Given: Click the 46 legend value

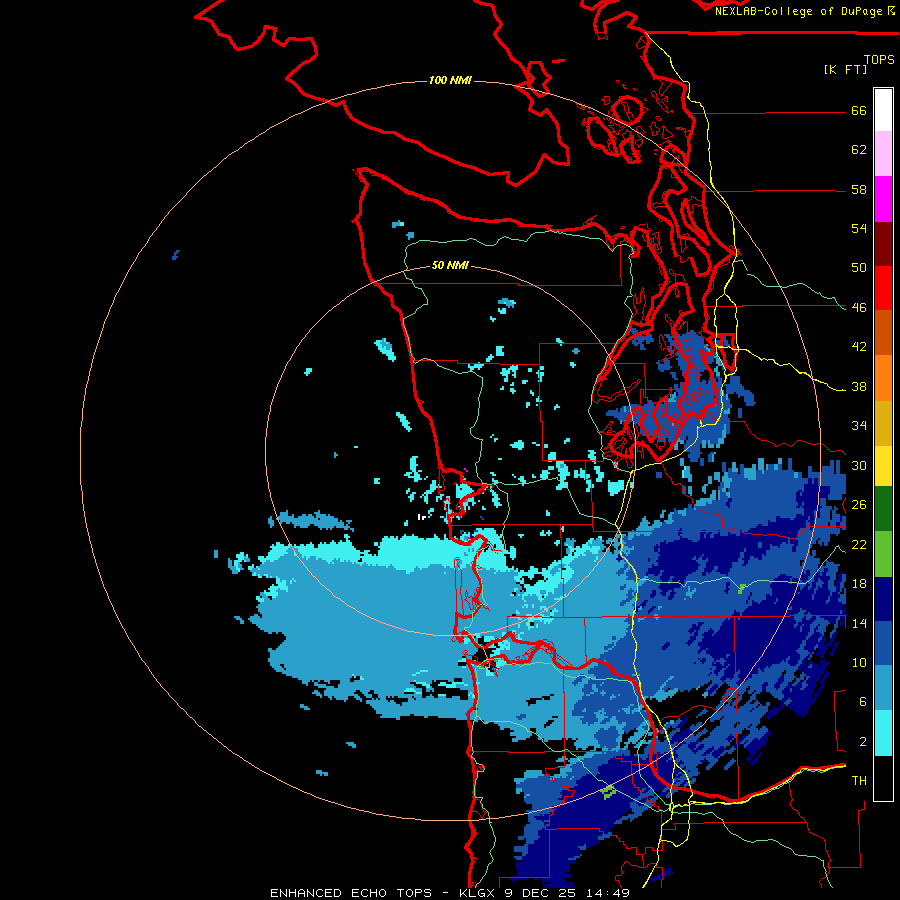Looking at the screenshot, I should pos(859,308).
